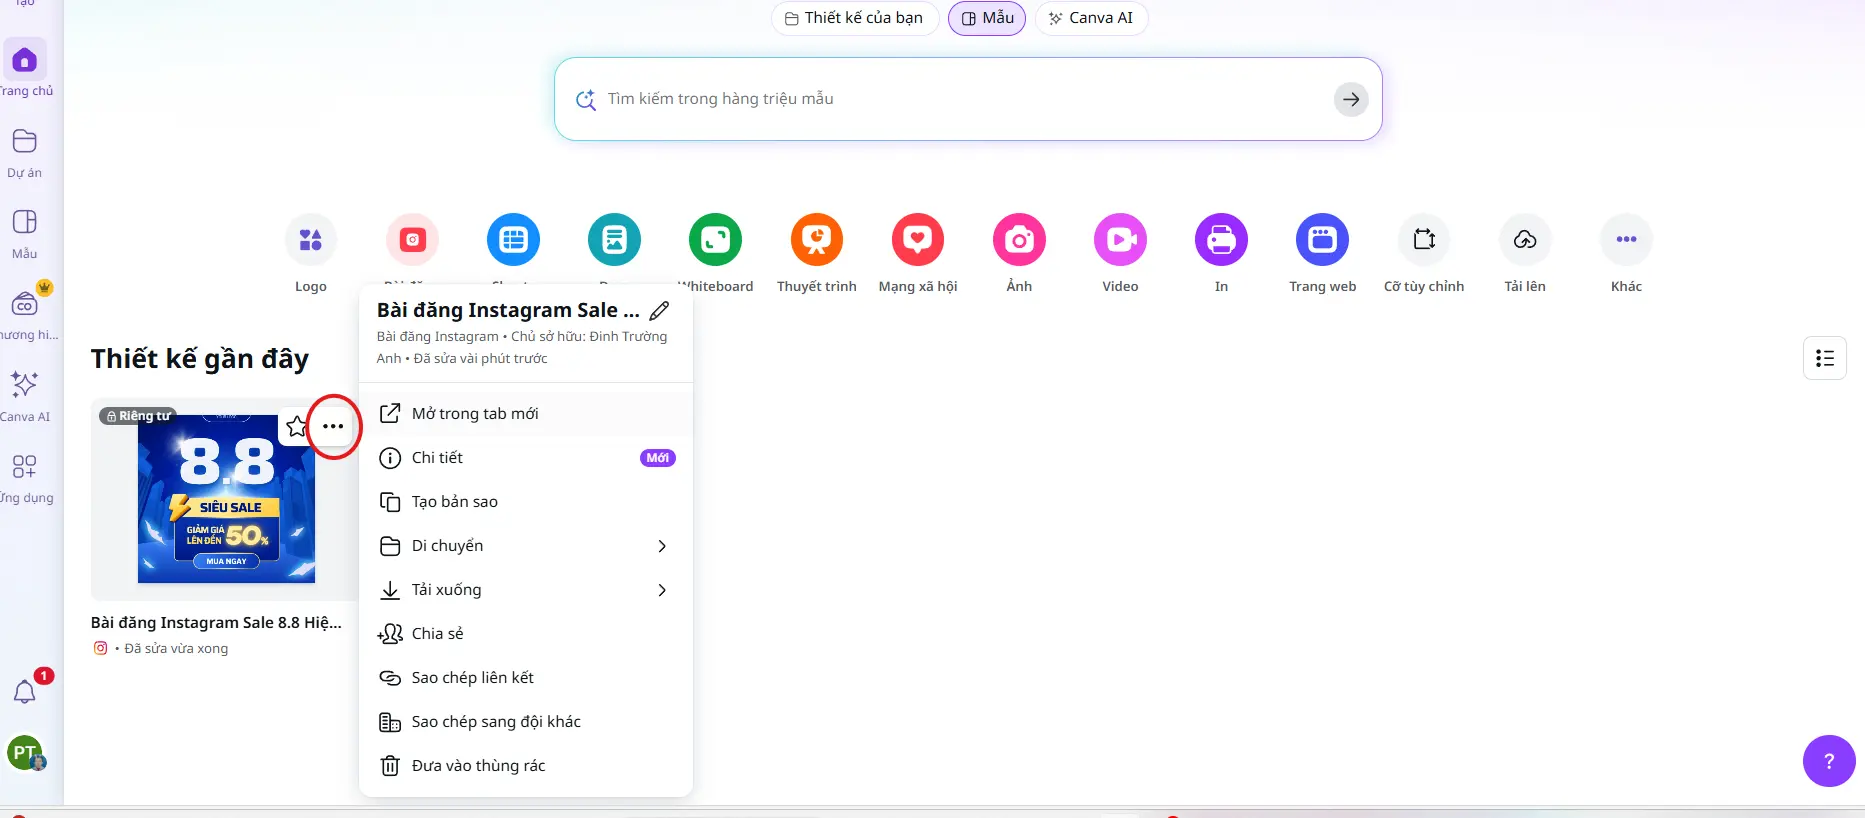This screenshot has width=1865, height=818.
Task: Open the Video design type icon
Action: tap(1120, 240)
